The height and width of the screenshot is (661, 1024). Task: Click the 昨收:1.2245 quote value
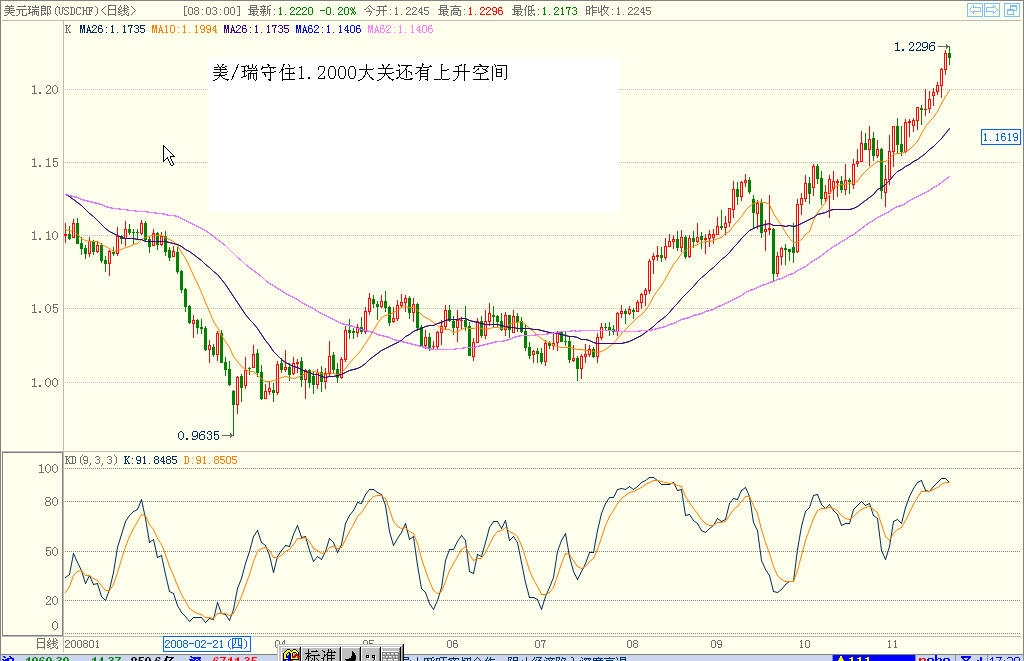click(618, 10)
